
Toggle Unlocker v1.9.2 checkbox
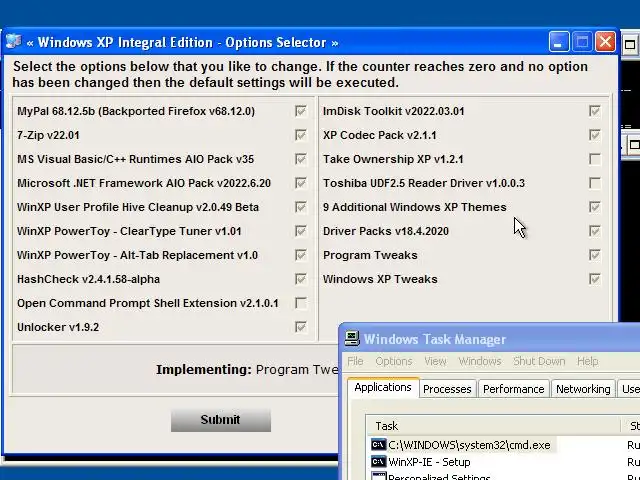coord(301,327)
